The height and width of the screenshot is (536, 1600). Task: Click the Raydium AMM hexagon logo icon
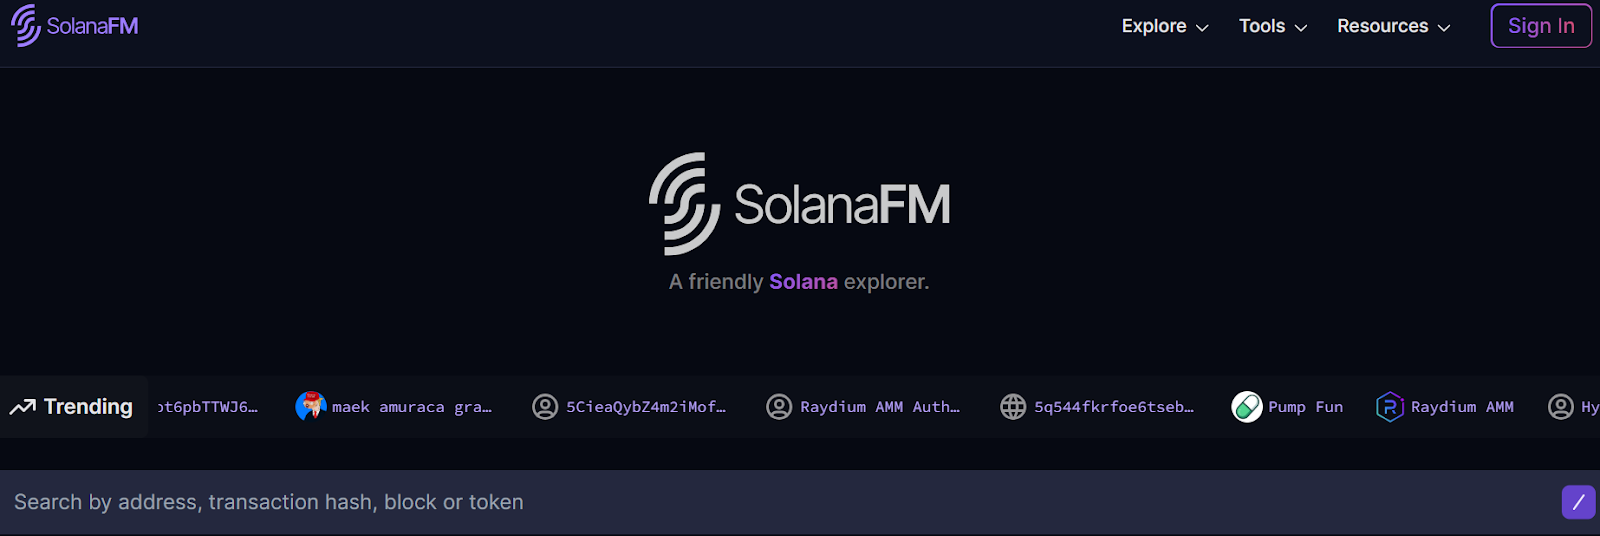pyautogui.click(x=1390, y=407)
